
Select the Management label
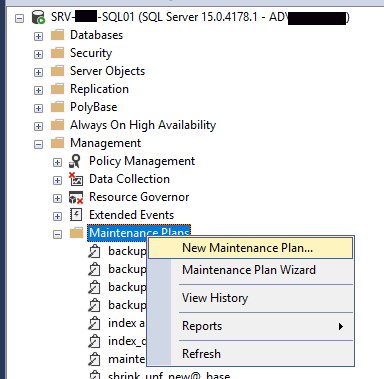[105, 143]
